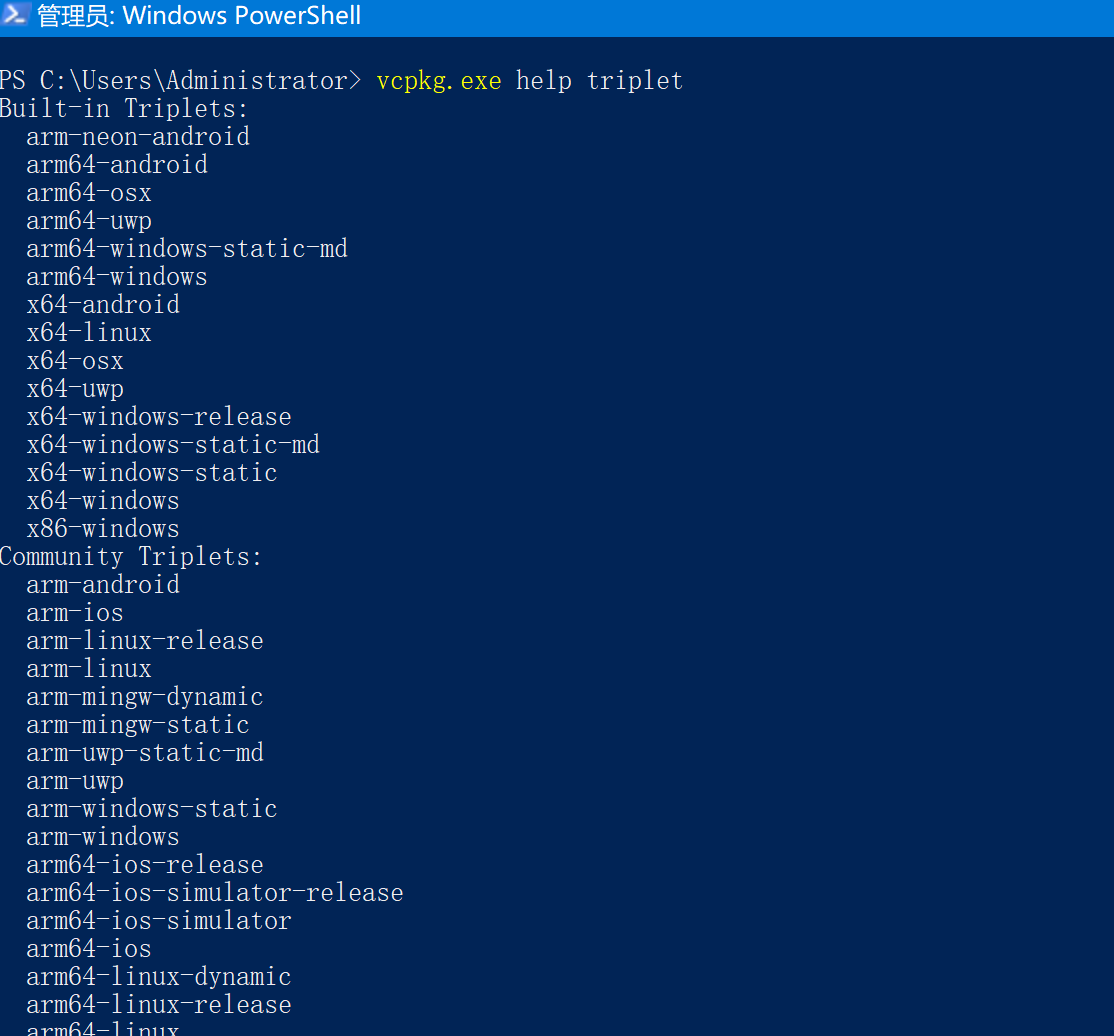Viewport: 1114px width, 1036px height.
Task: Click the x64-windows-release triplet entry
Action: [x=159, y=416]
